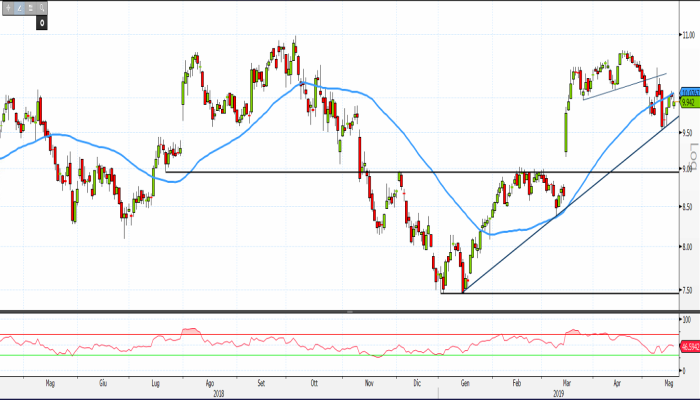Viewport: 700px width, 400px height.
Task: Activate the trend line drawing tool
Action: (19, 7)
